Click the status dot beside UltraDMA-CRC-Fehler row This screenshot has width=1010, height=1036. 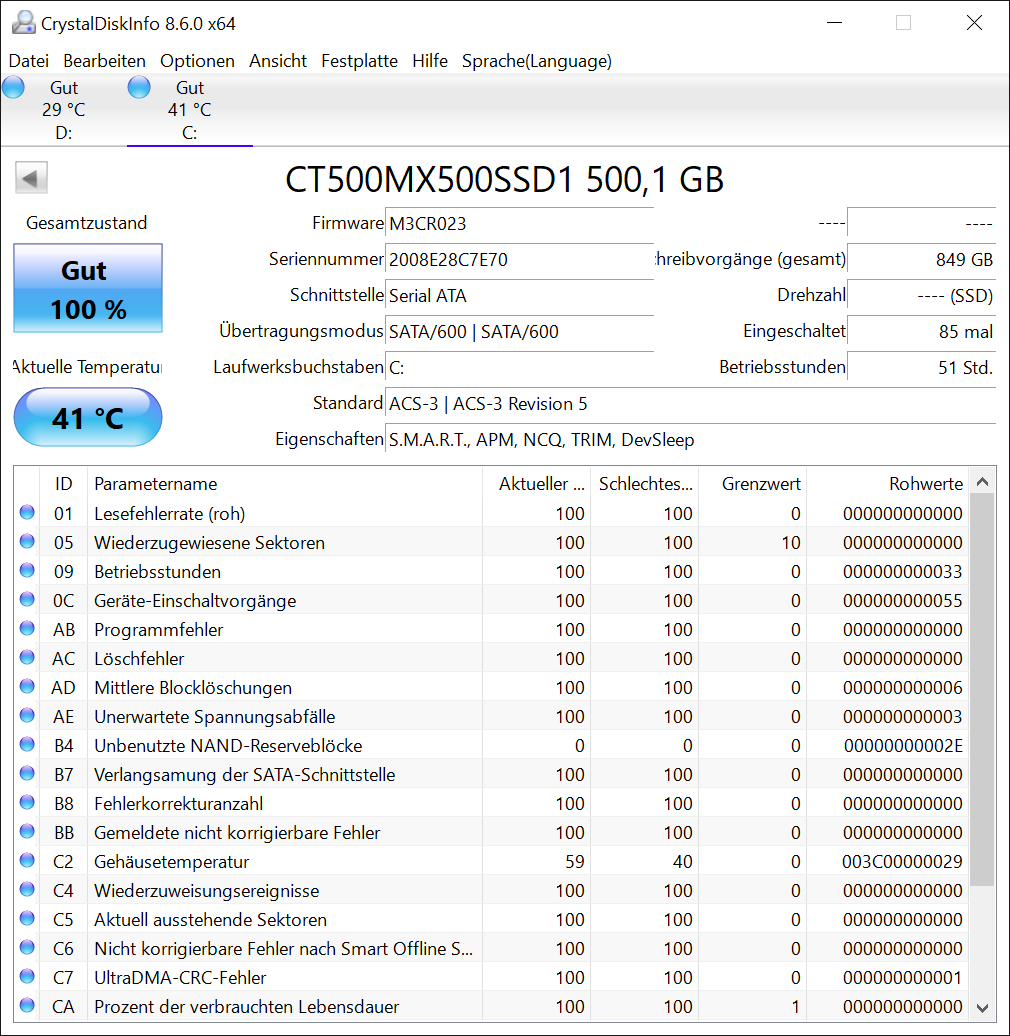[x=27, y=977]
